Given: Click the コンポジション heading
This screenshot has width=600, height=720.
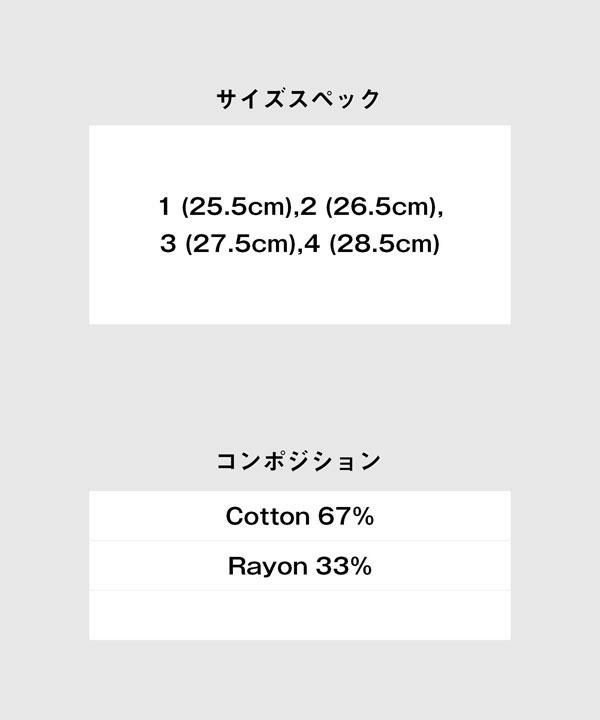Looking at the screenshot, I should [299, 461].
